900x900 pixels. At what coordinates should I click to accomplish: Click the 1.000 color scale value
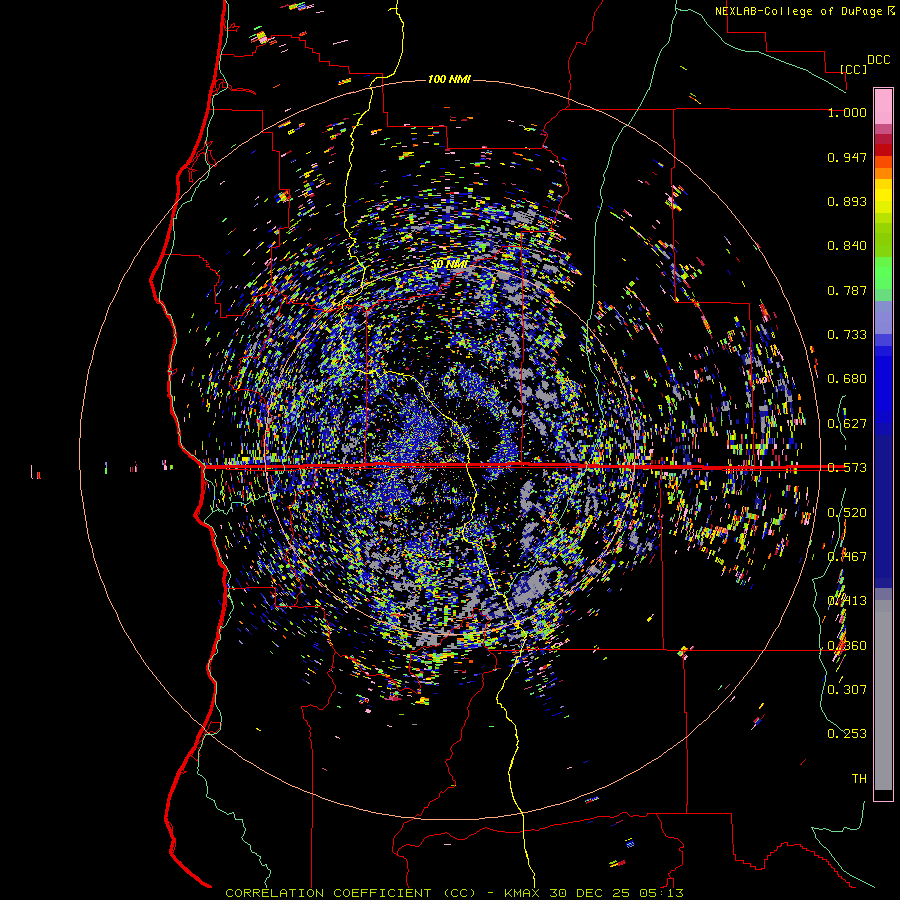pyautogui.click(x=847, y=112)
